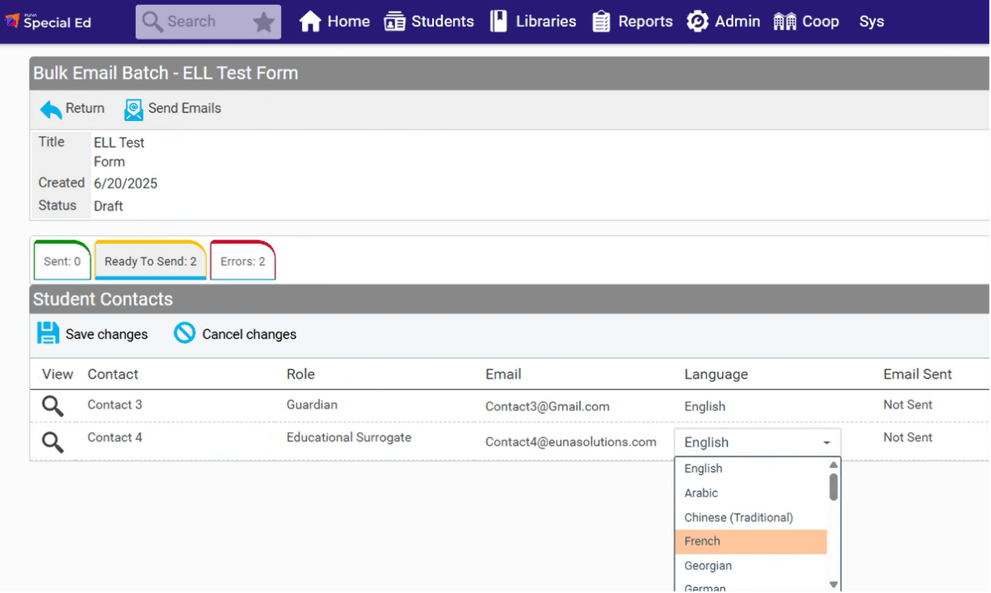Click the Admin gear icon
Screen dimensions: 991x593
tap(697, 21)
